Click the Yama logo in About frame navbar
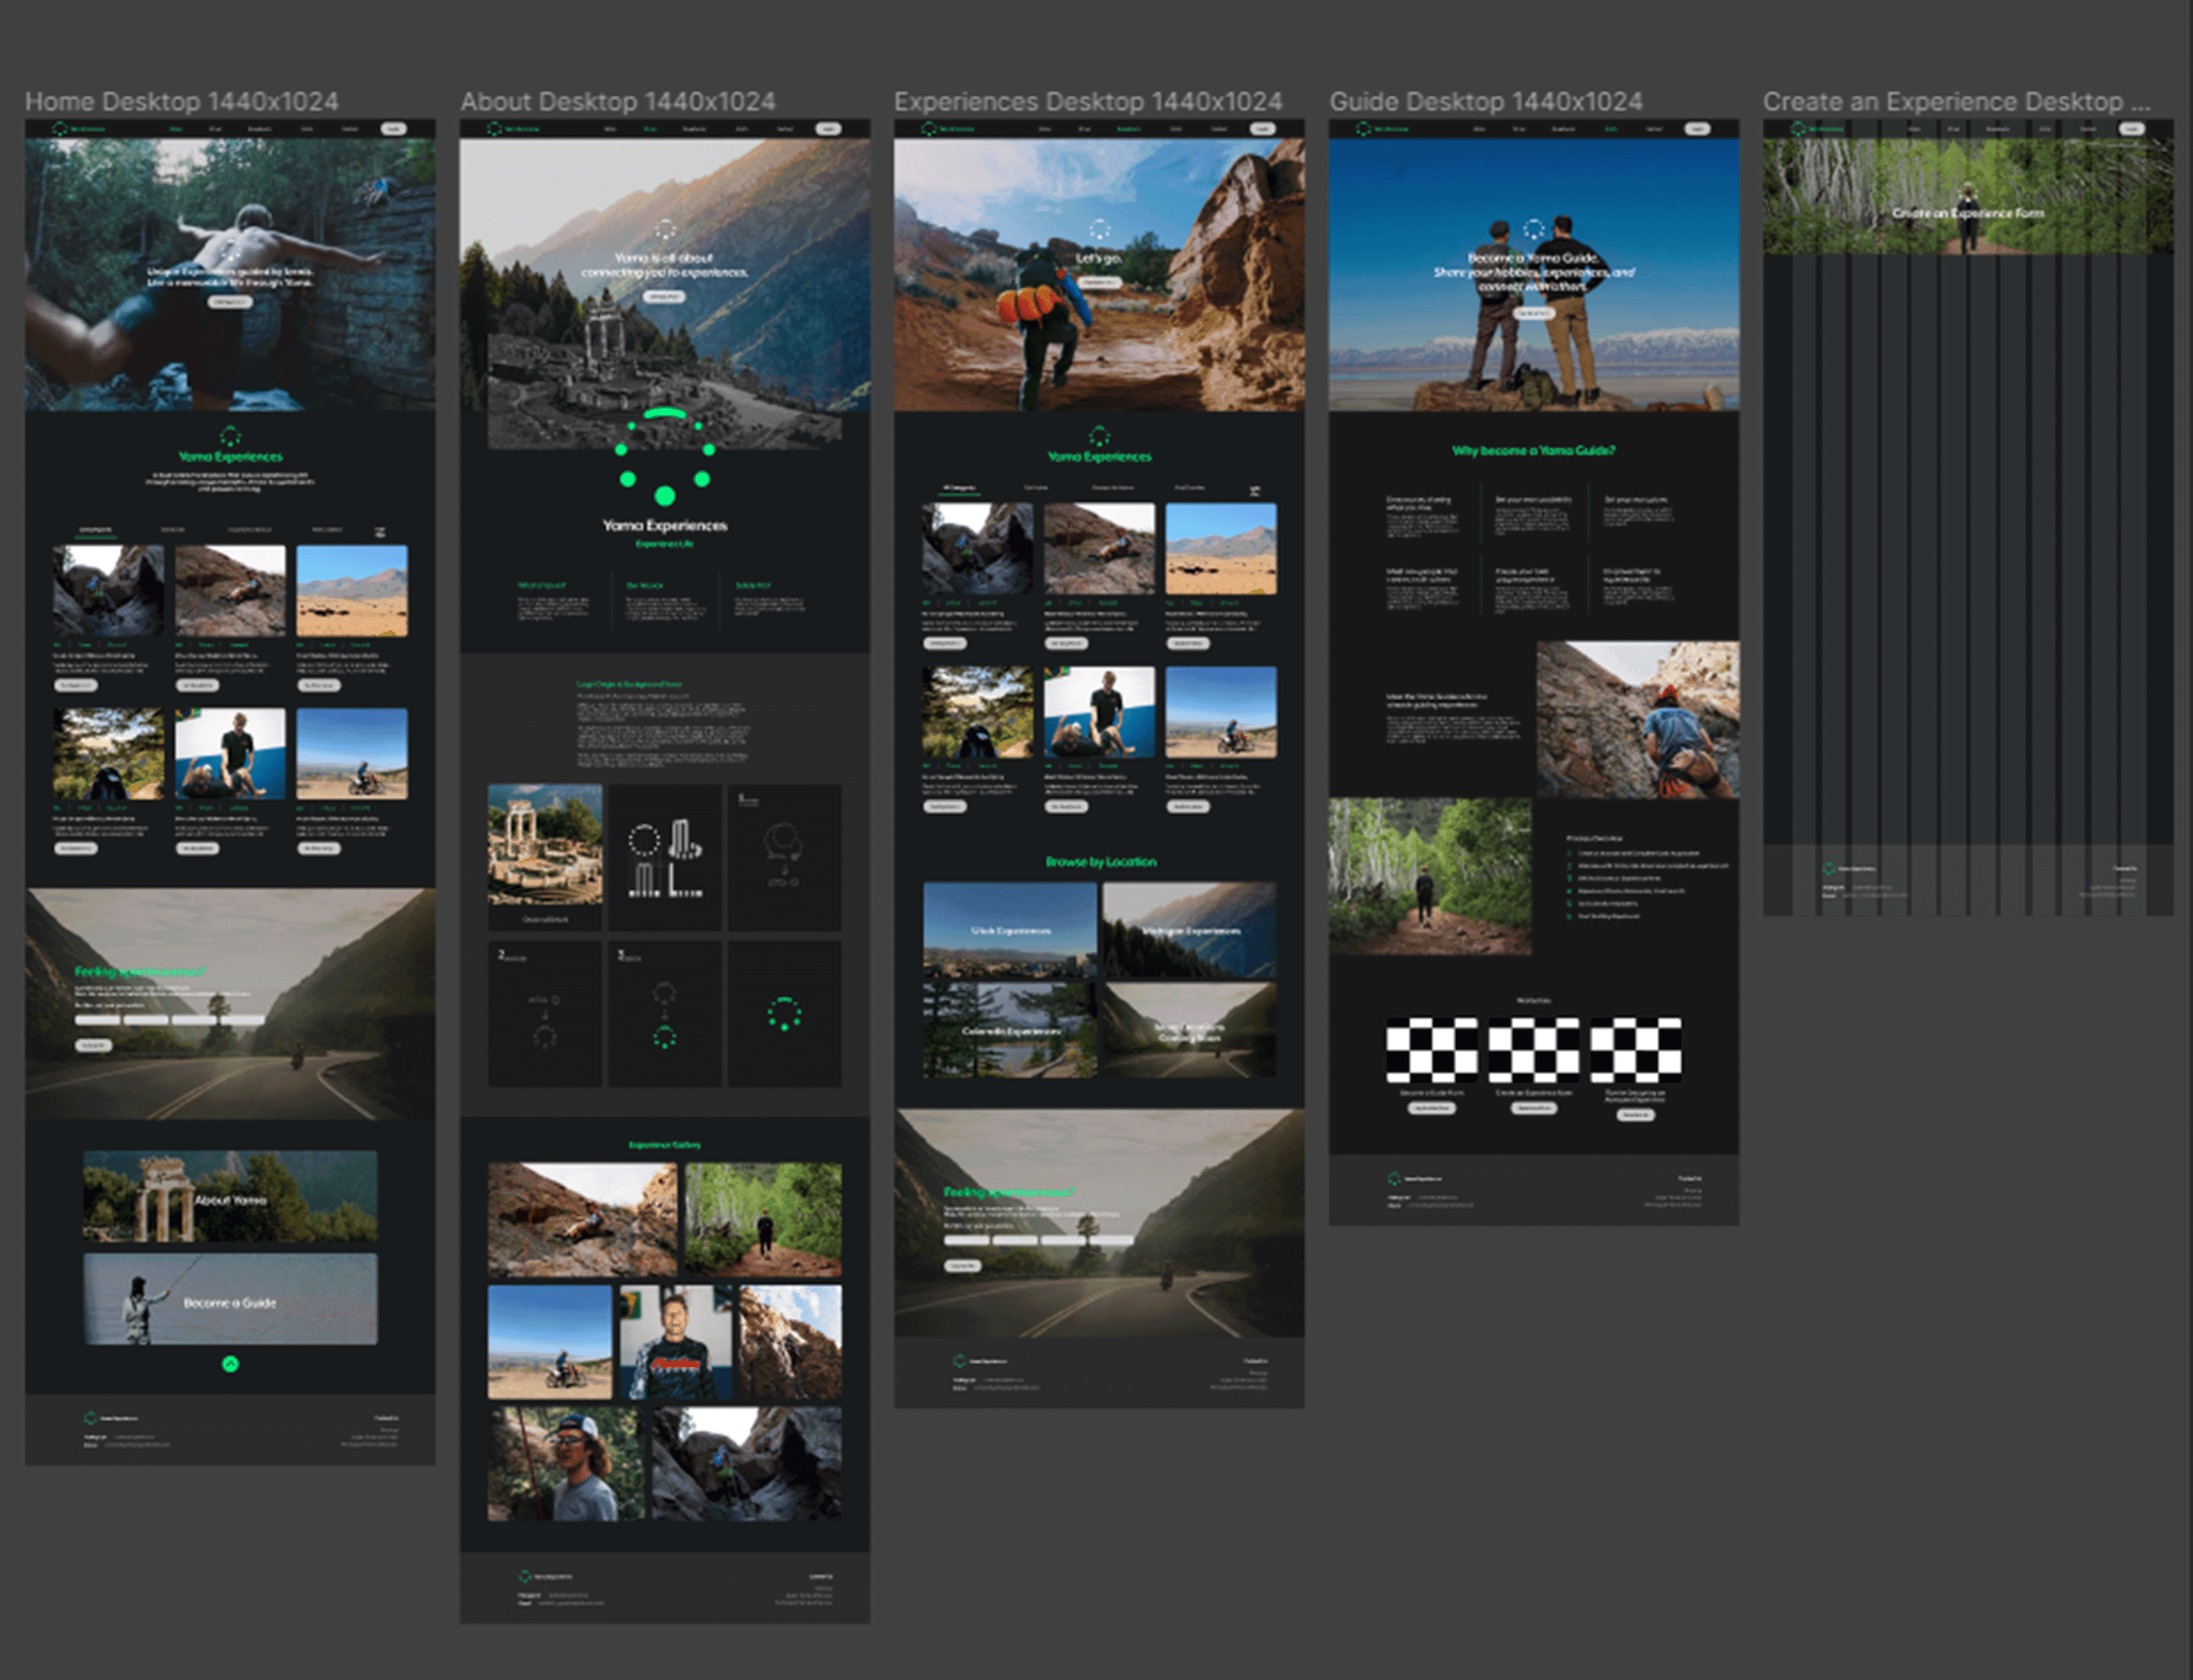 coord(494,129)
